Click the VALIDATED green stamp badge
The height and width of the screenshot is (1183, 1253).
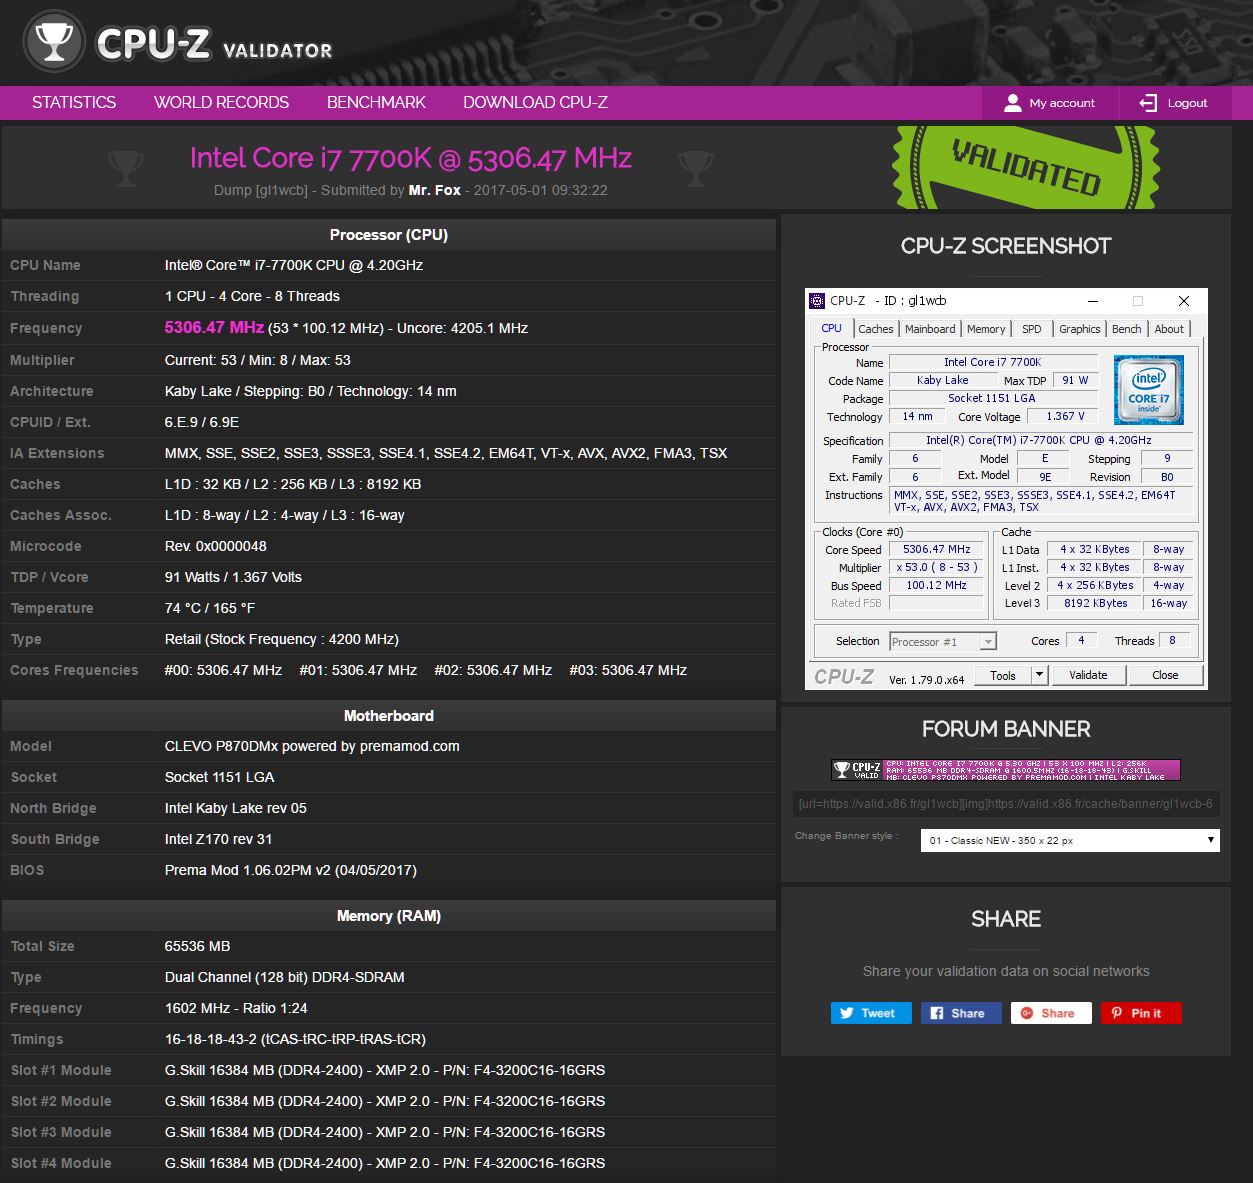pyautogui.click(x=1025, y=167)
